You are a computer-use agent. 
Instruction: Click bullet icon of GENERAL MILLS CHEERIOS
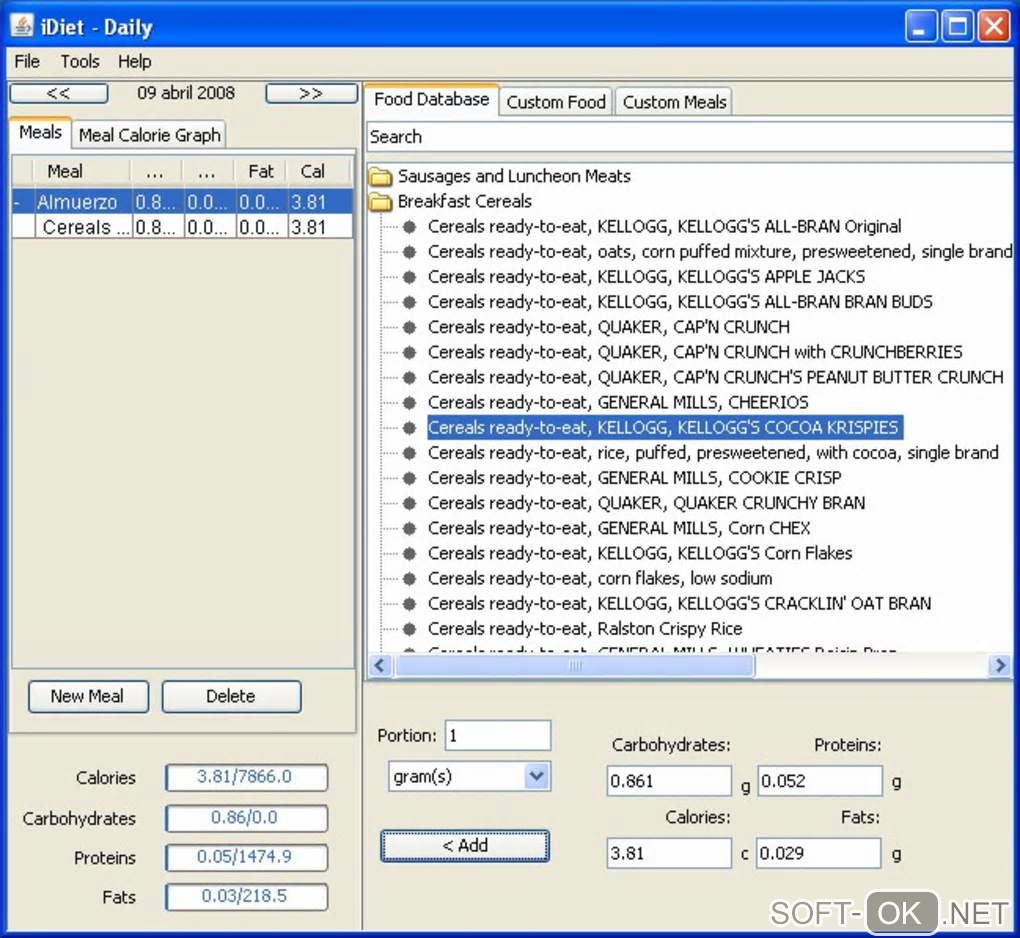tap(409, 403)
